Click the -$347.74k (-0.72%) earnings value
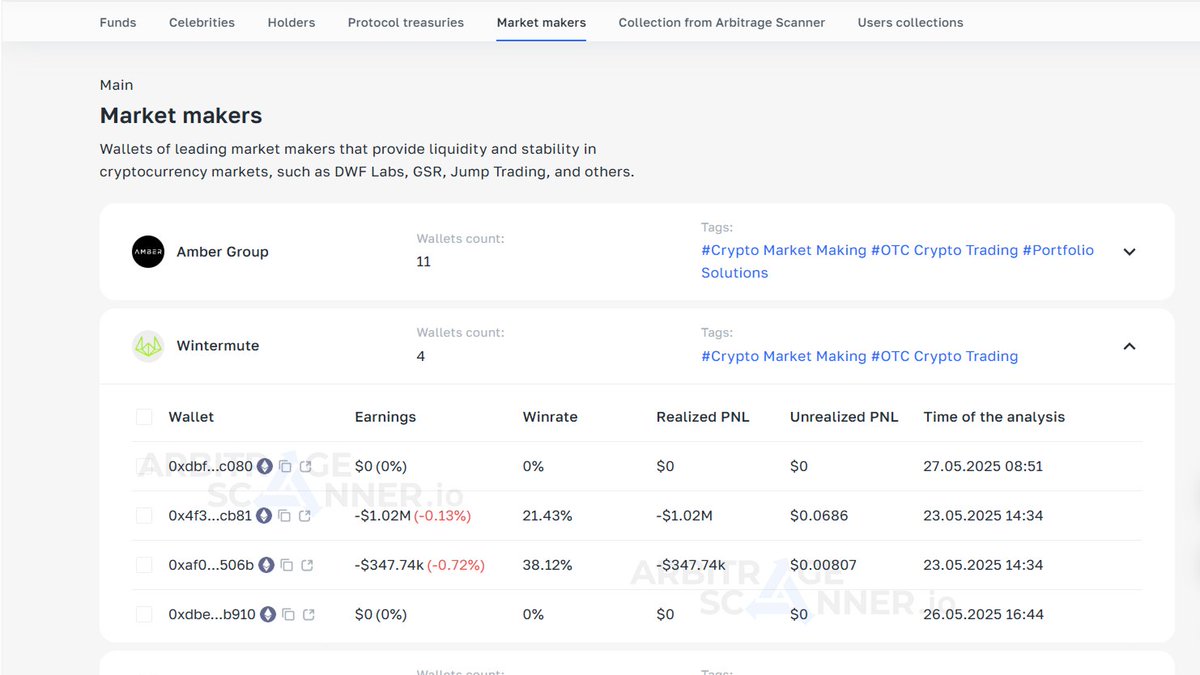This screenshot has height=675, width=1200. click(420, 565)
